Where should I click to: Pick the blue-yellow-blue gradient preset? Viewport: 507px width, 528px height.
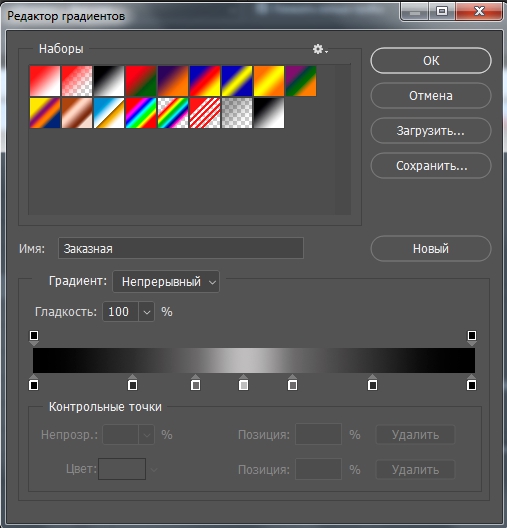pyautogui.click(x=237, y=81)
